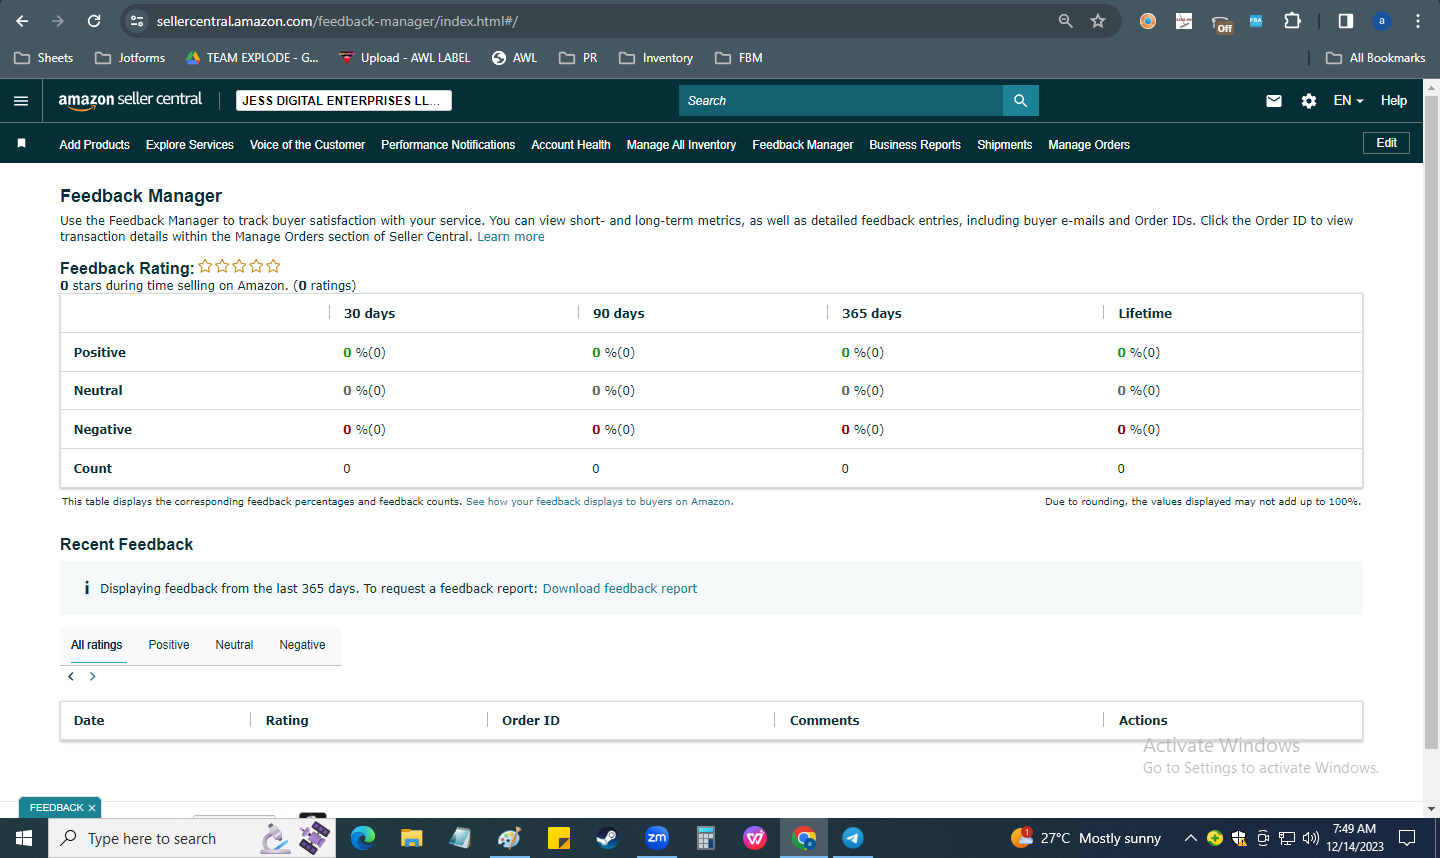Viewport: 1440px width, 858px height.
Task: Open Windows Start menu
Action: tap(24, 838)
